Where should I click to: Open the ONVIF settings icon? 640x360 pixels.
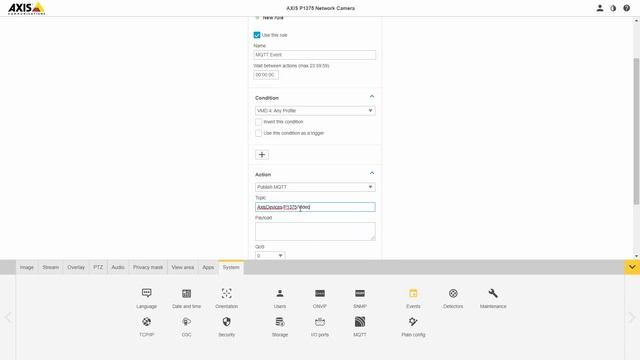coord(320,293)
